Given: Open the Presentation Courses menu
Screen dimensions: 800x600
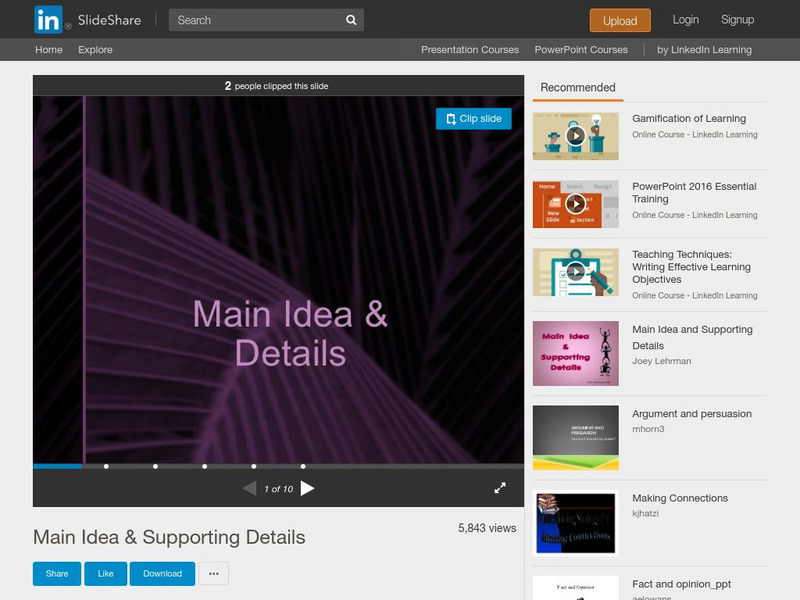Looking at the screenshot, I should 469,49.
